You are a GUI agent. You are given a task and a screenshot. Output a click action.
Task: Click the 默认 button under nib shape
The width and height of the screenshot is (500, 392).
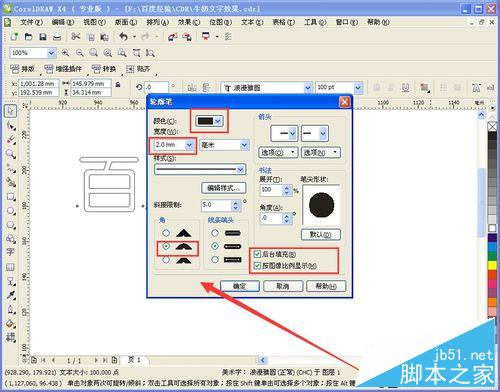pos(321,234)
